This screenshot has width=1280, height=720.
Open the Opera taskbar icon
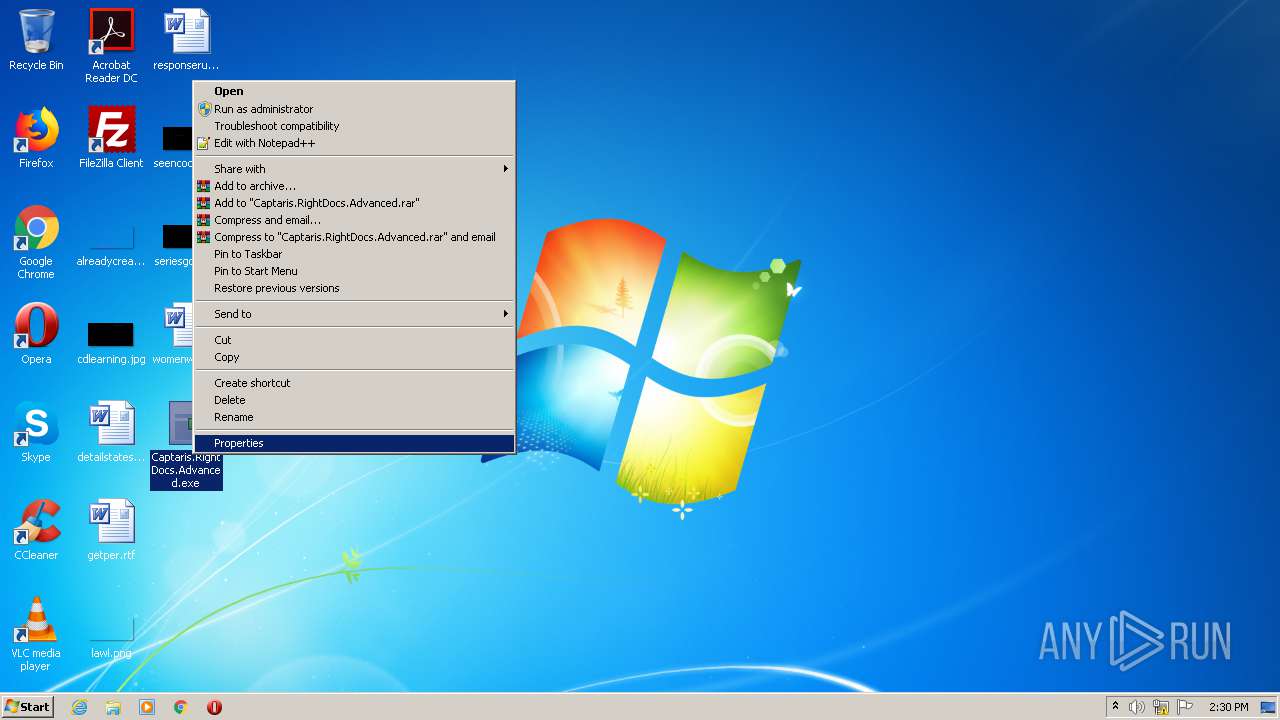pos(214,707)
